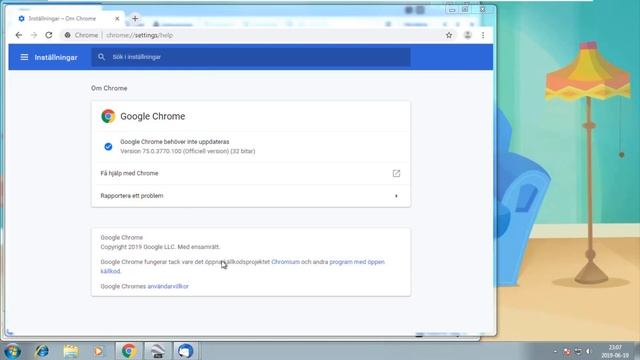Click the blue round taskbar icon
Screen dimensions: 640x360
click(x=186, y=351)
